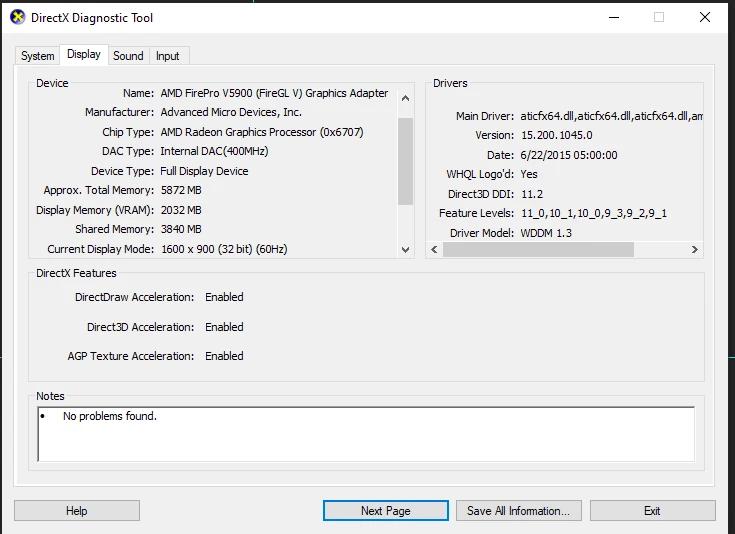Click the total memory value 5872 MB
Viewport: 735px width, 534px height.
click(x=181, y=190)
